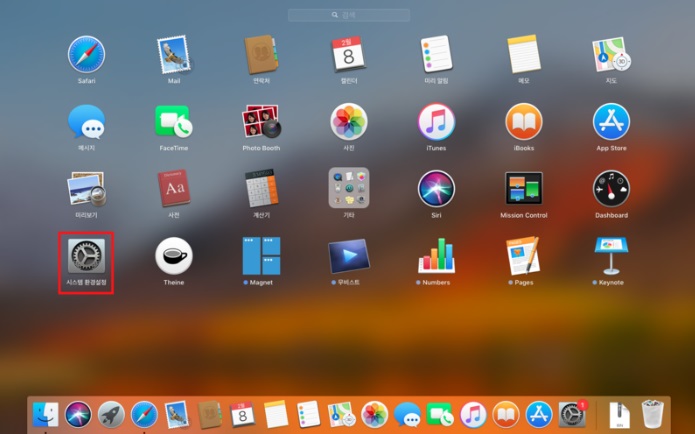Screen dimensions: 695x434
Task: Open System Preferences with badge in Dock
Action: pos(572,414)
